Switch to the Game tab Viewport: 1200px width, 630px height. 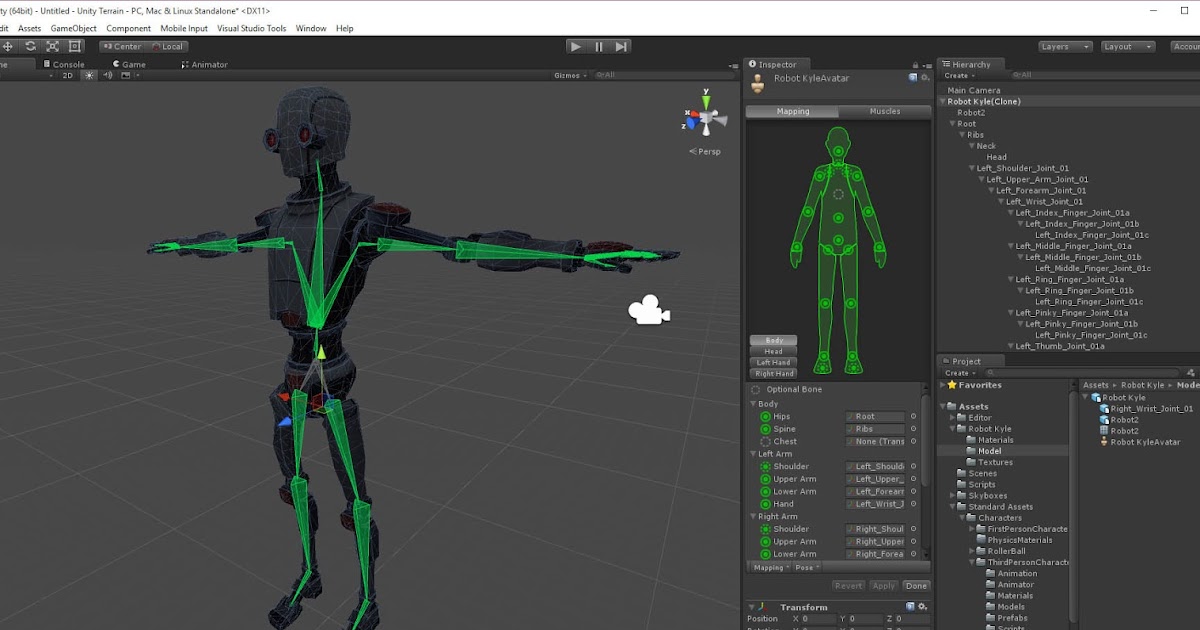[x=129, y=64]
